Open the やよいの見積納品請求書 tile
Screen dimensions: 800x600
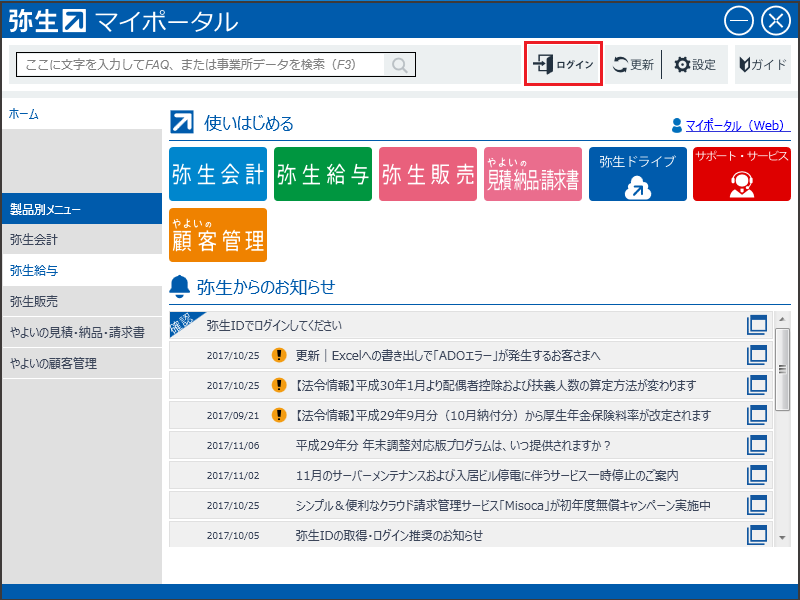tap(533, 174)
